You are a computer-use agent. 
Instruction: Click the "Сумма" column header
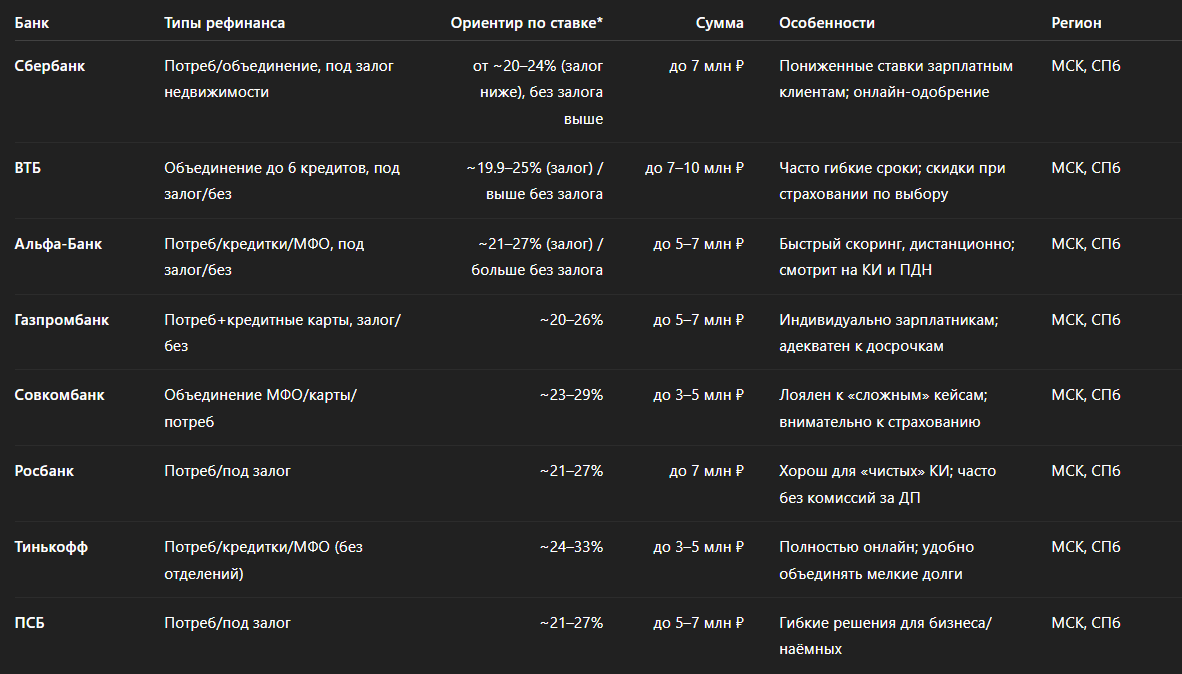click(720, 23)
